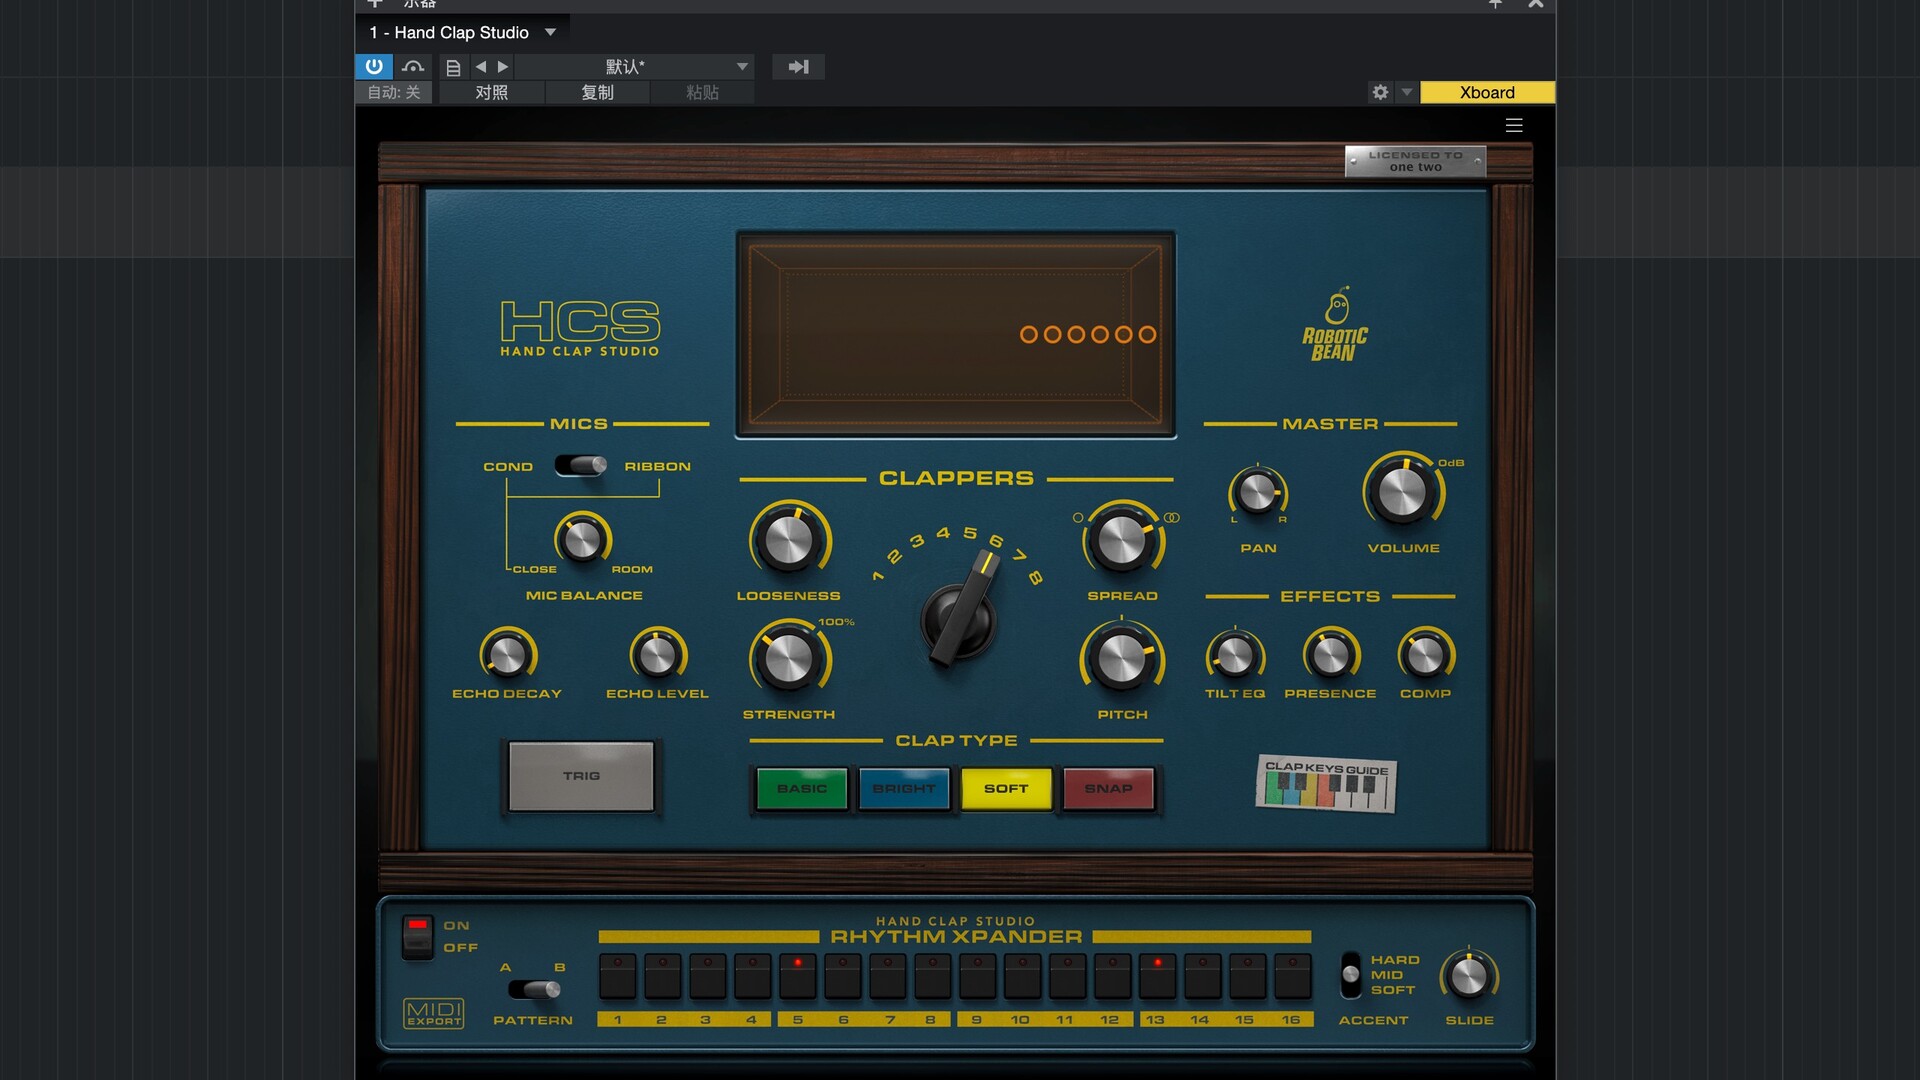Click the HCS Hand Clap Studio logo

click(580, 328)
